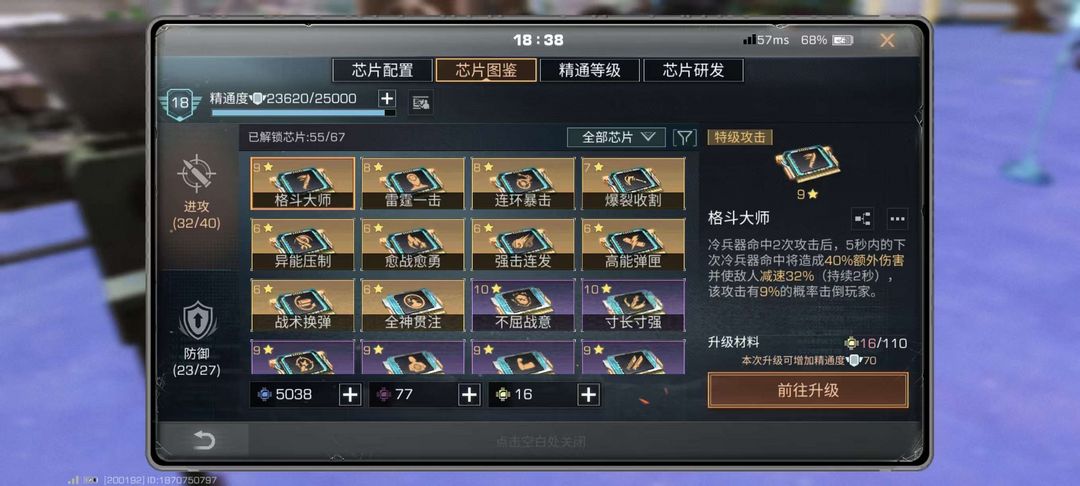Select the 雷霆一击 chip card
The image size is (1080, 486).
pos(413,184)
